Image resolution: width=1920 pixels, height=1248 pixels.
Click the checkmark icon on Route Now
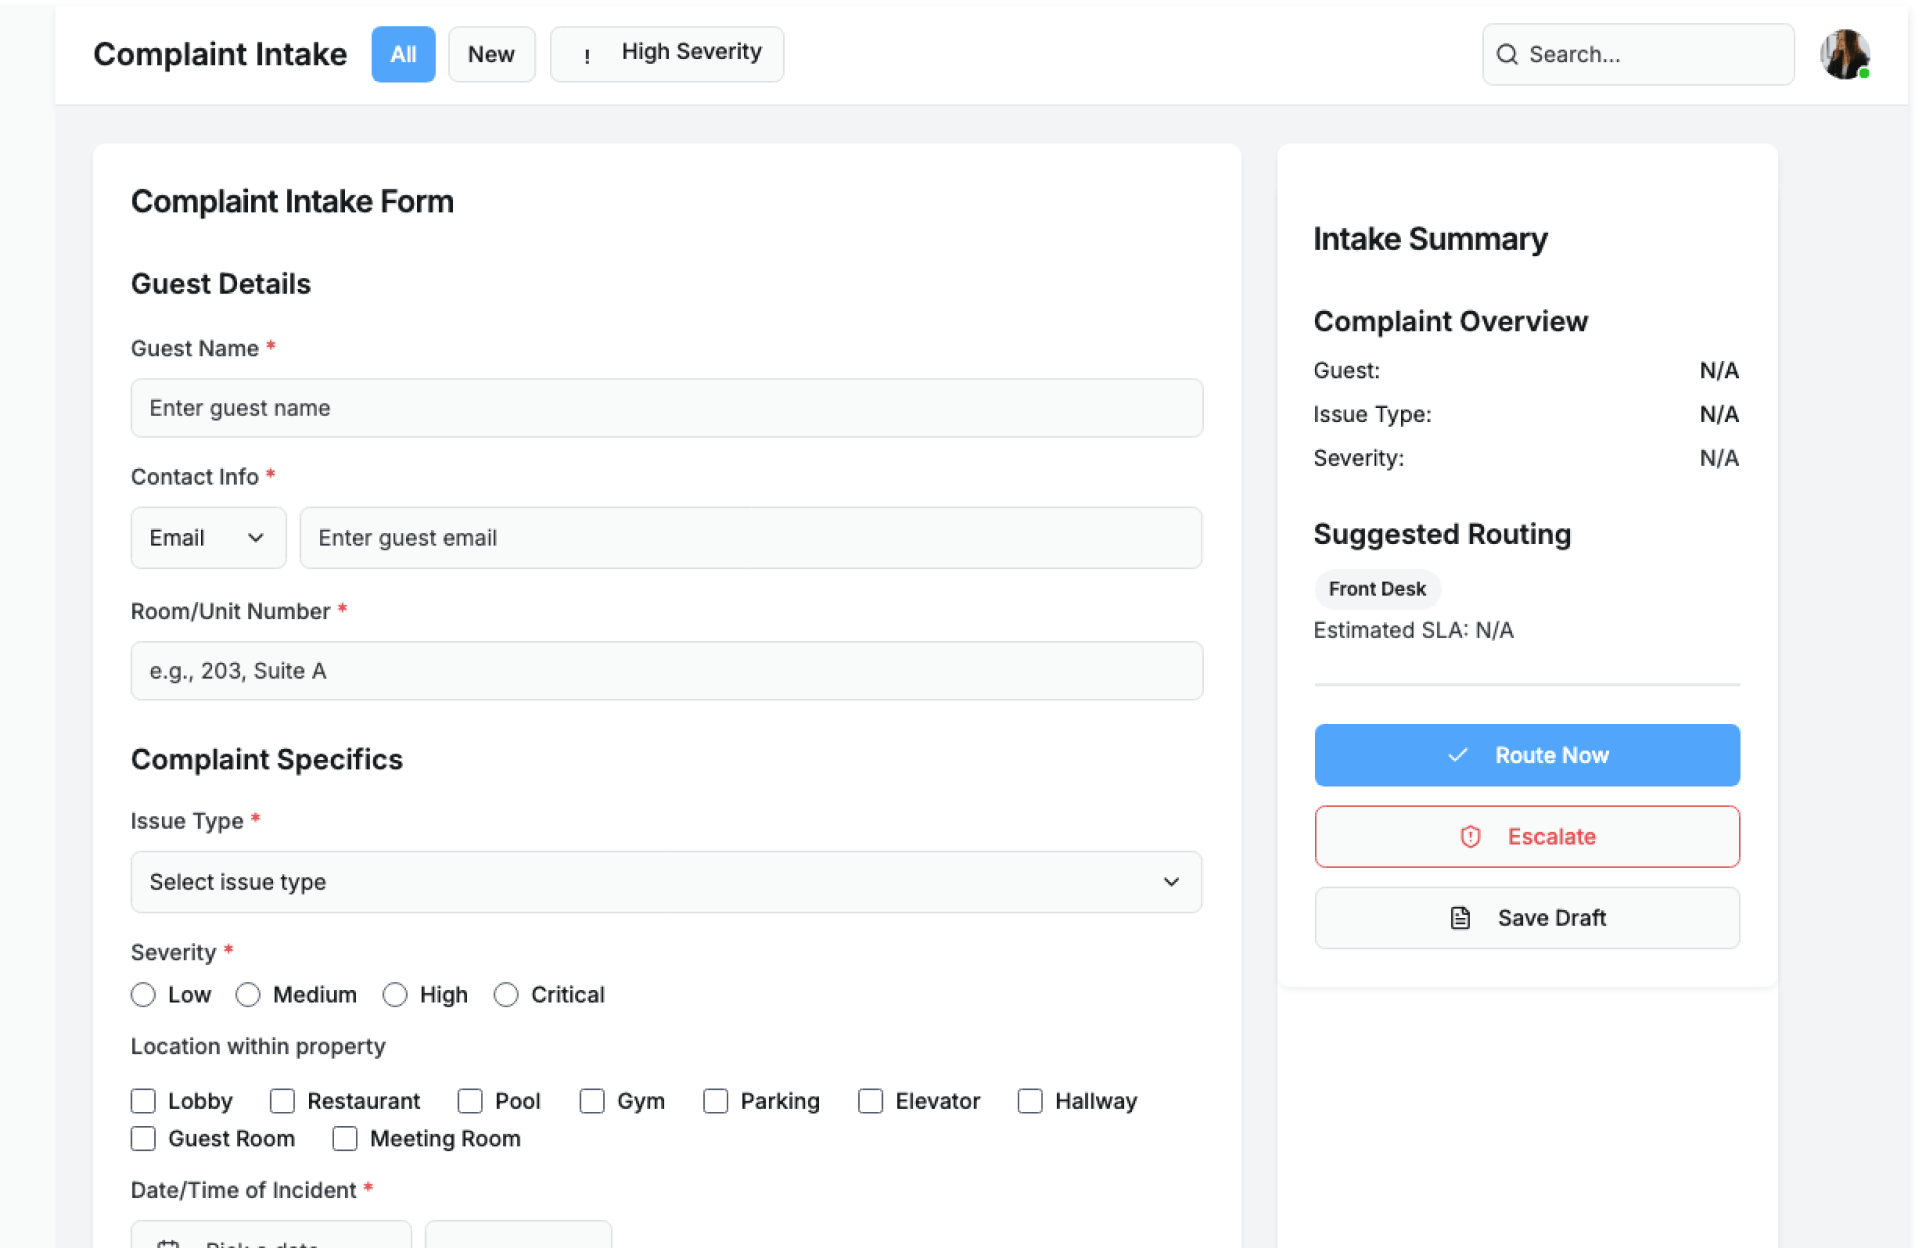pyautogui.click(x=1458, y=755)
